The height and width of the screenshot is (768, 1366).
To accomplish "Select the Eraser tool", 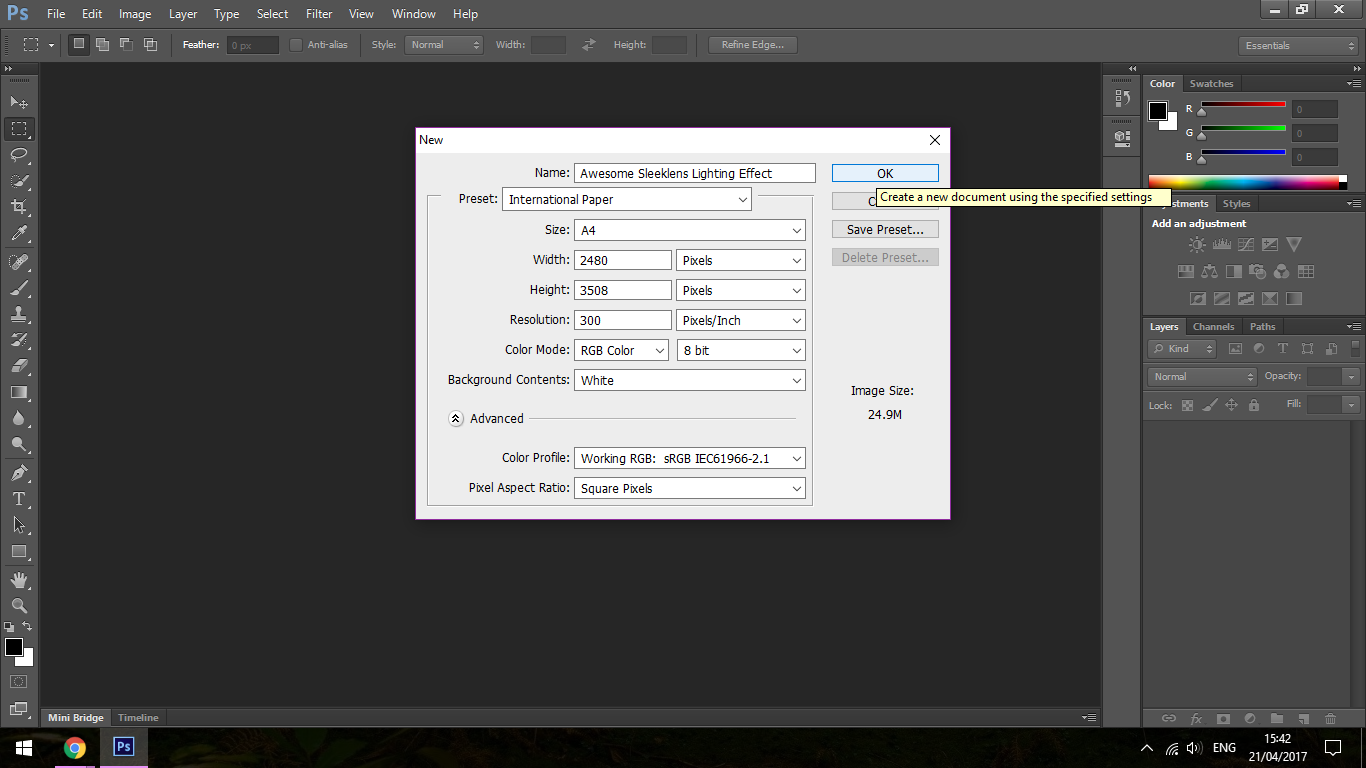I will click(x=19, y=366).
